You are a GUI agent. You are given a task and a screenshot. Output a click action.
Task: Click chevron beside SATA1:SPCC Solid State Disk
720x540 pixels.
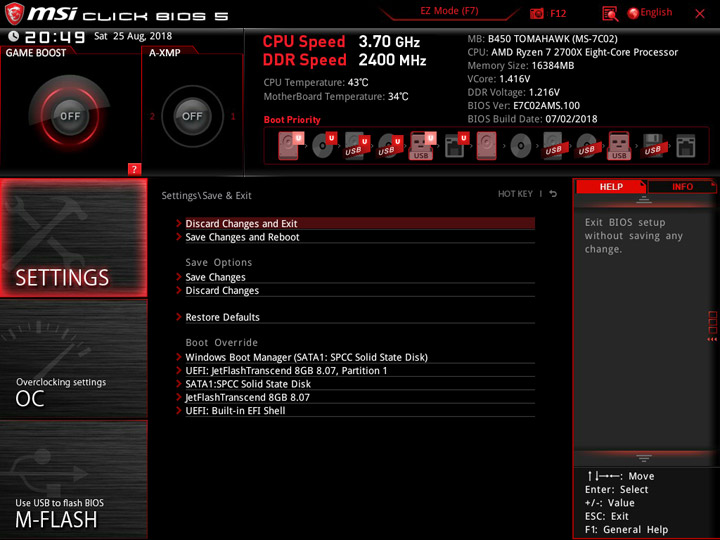pyautogui.click(x=179, y=383)
